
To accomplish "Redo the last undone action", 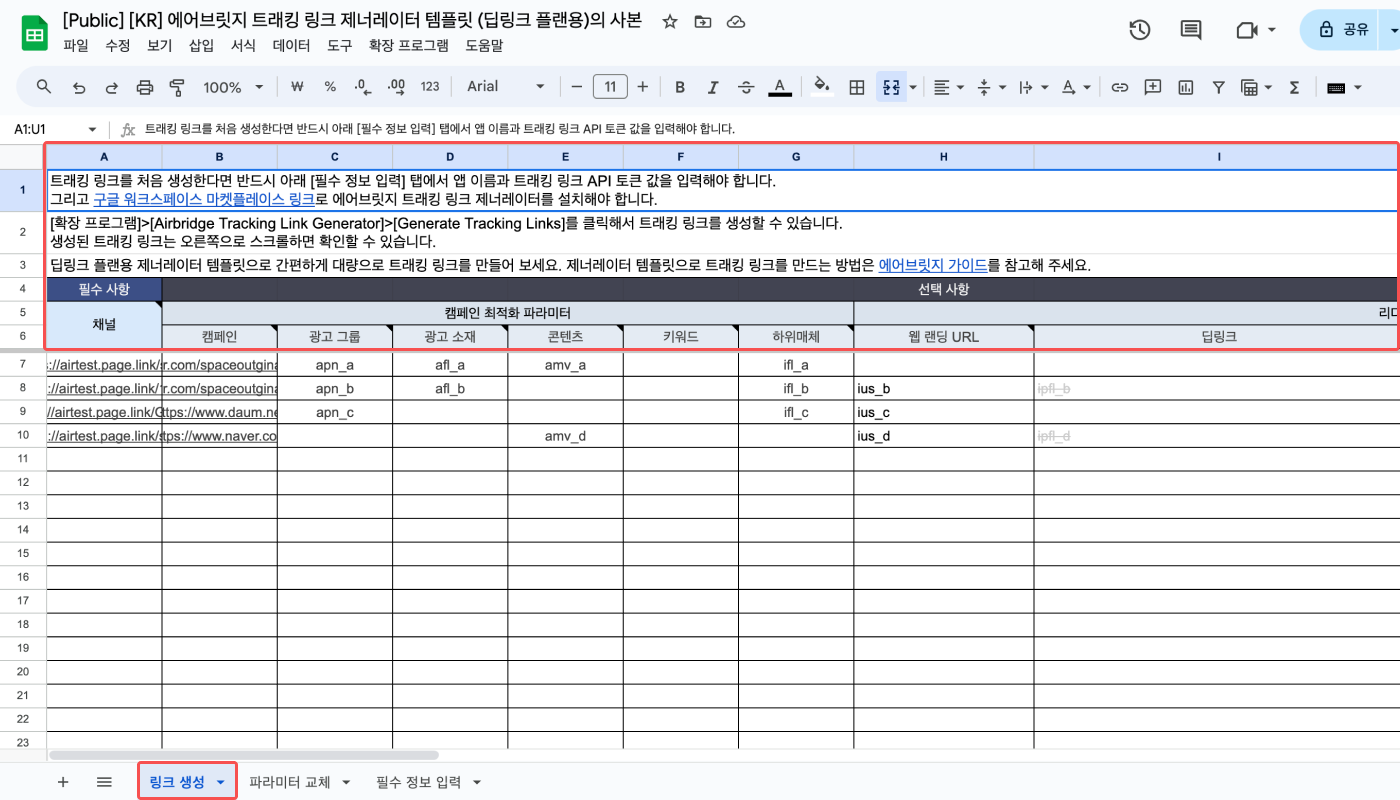I will 111,87.
